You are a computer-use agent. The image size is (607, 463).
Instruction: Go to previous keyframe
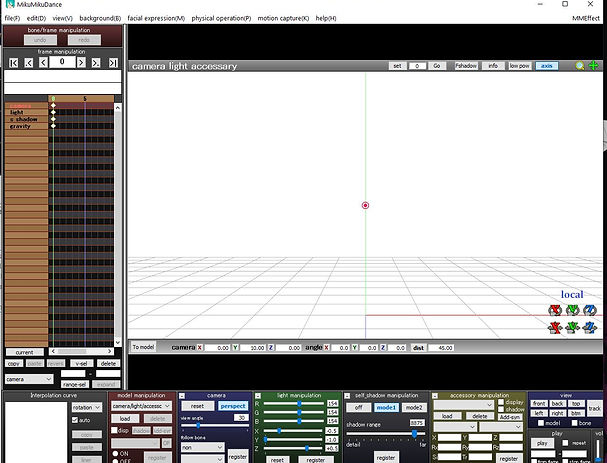pos(29,63)
